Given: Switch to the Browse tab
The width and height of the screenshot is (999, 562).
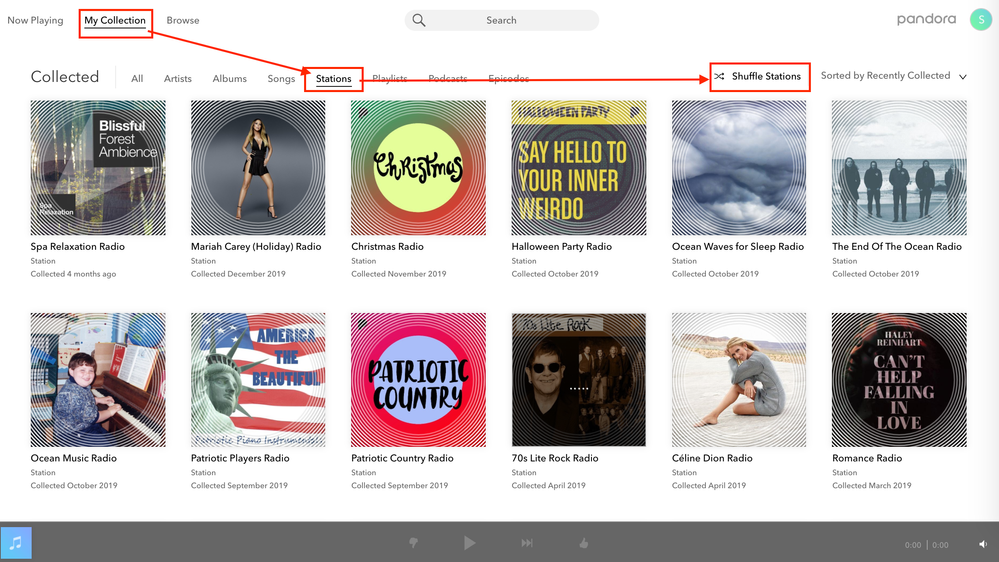Looking at the screenshot, I should point(182,20).
